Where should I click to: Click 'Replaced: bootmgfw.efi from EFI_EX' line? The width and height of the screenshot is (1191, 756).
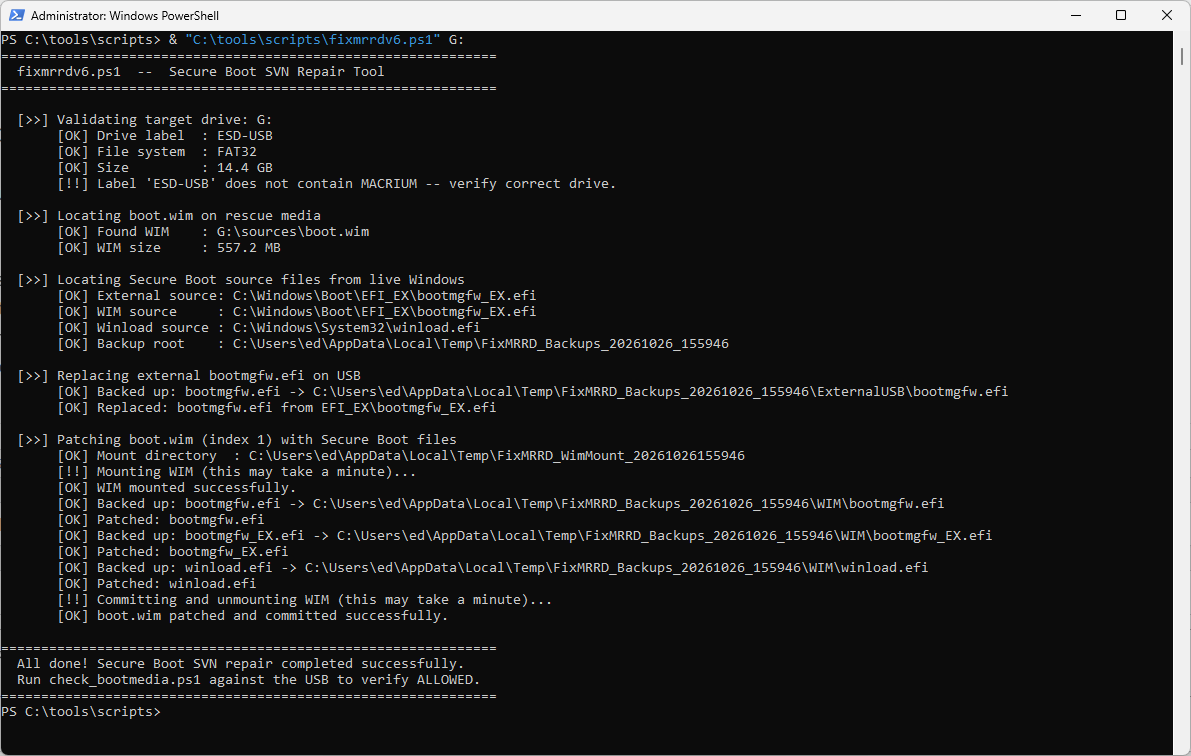click(276, 407)
